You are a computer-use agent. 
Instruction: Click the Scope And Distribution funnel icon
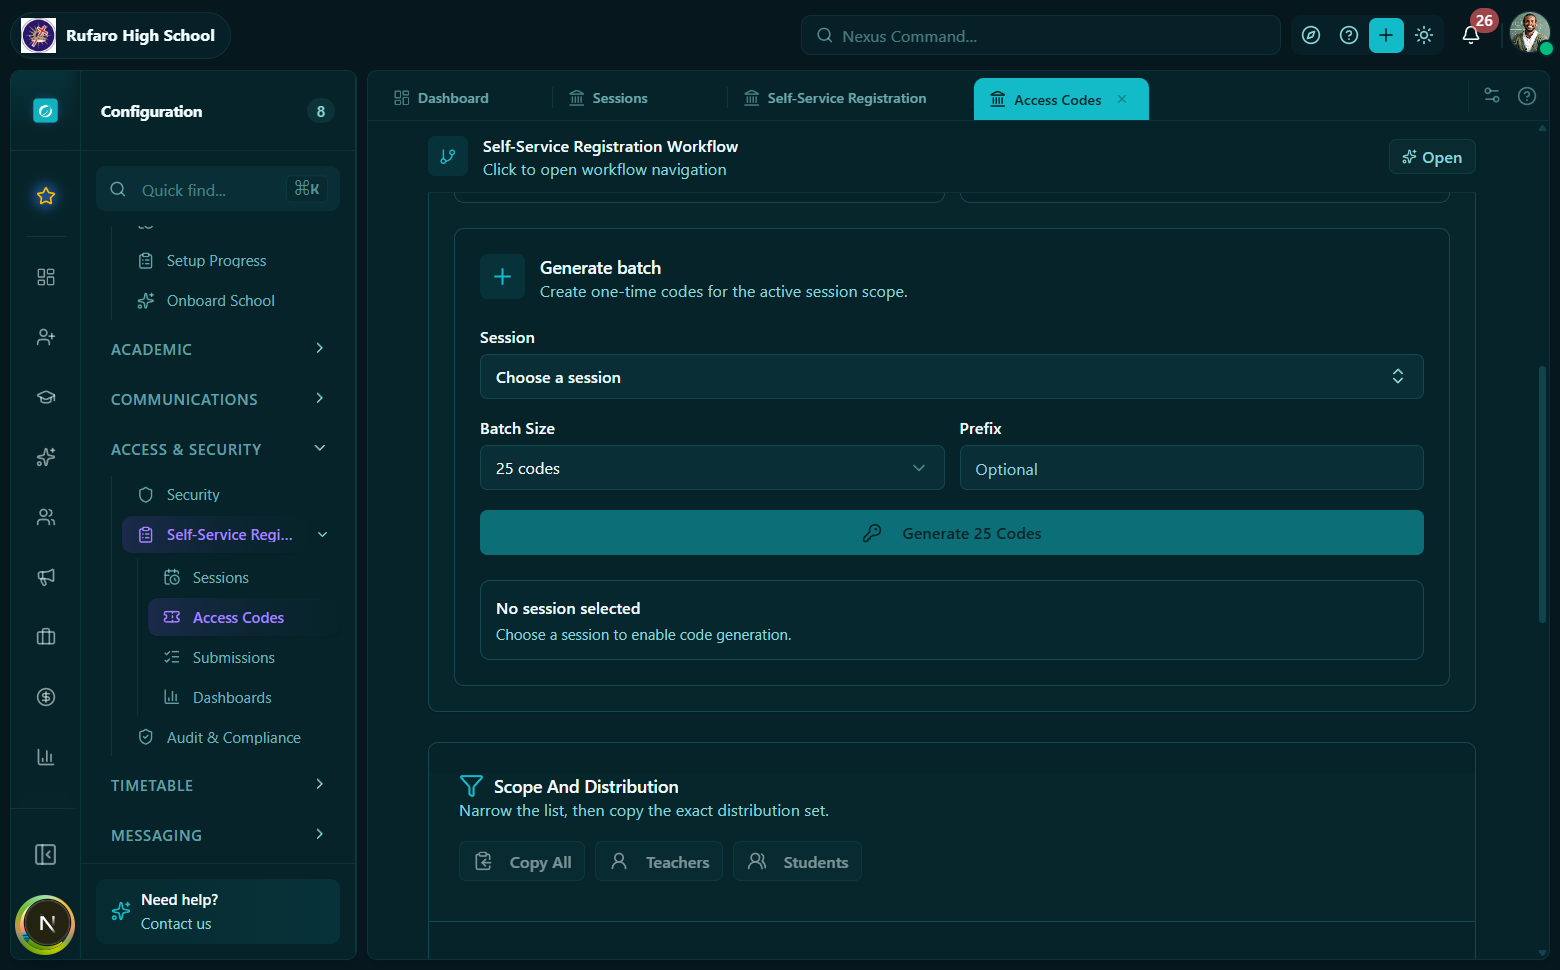471,786
